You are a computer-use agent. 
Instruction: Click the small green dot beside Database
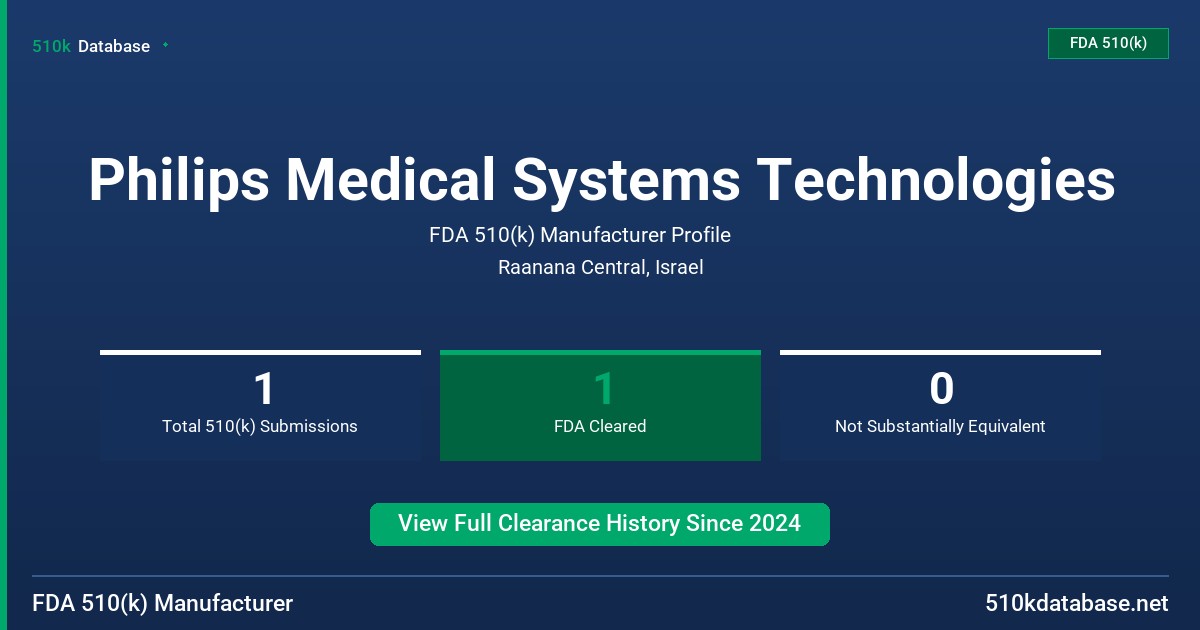(x=165, y=45)
